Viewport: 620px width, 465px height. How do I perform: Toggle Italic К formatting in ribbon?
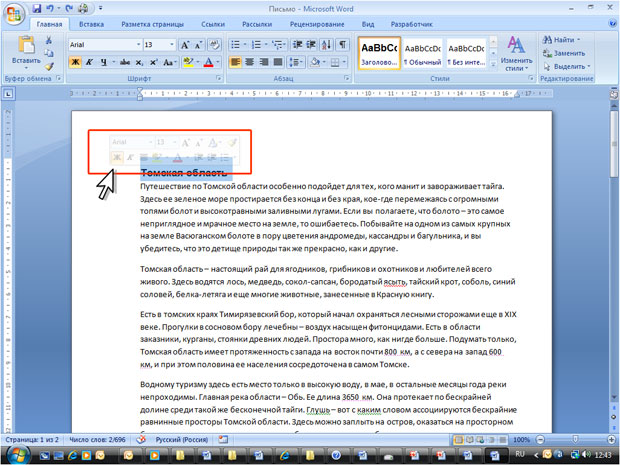tap(89, 62)
